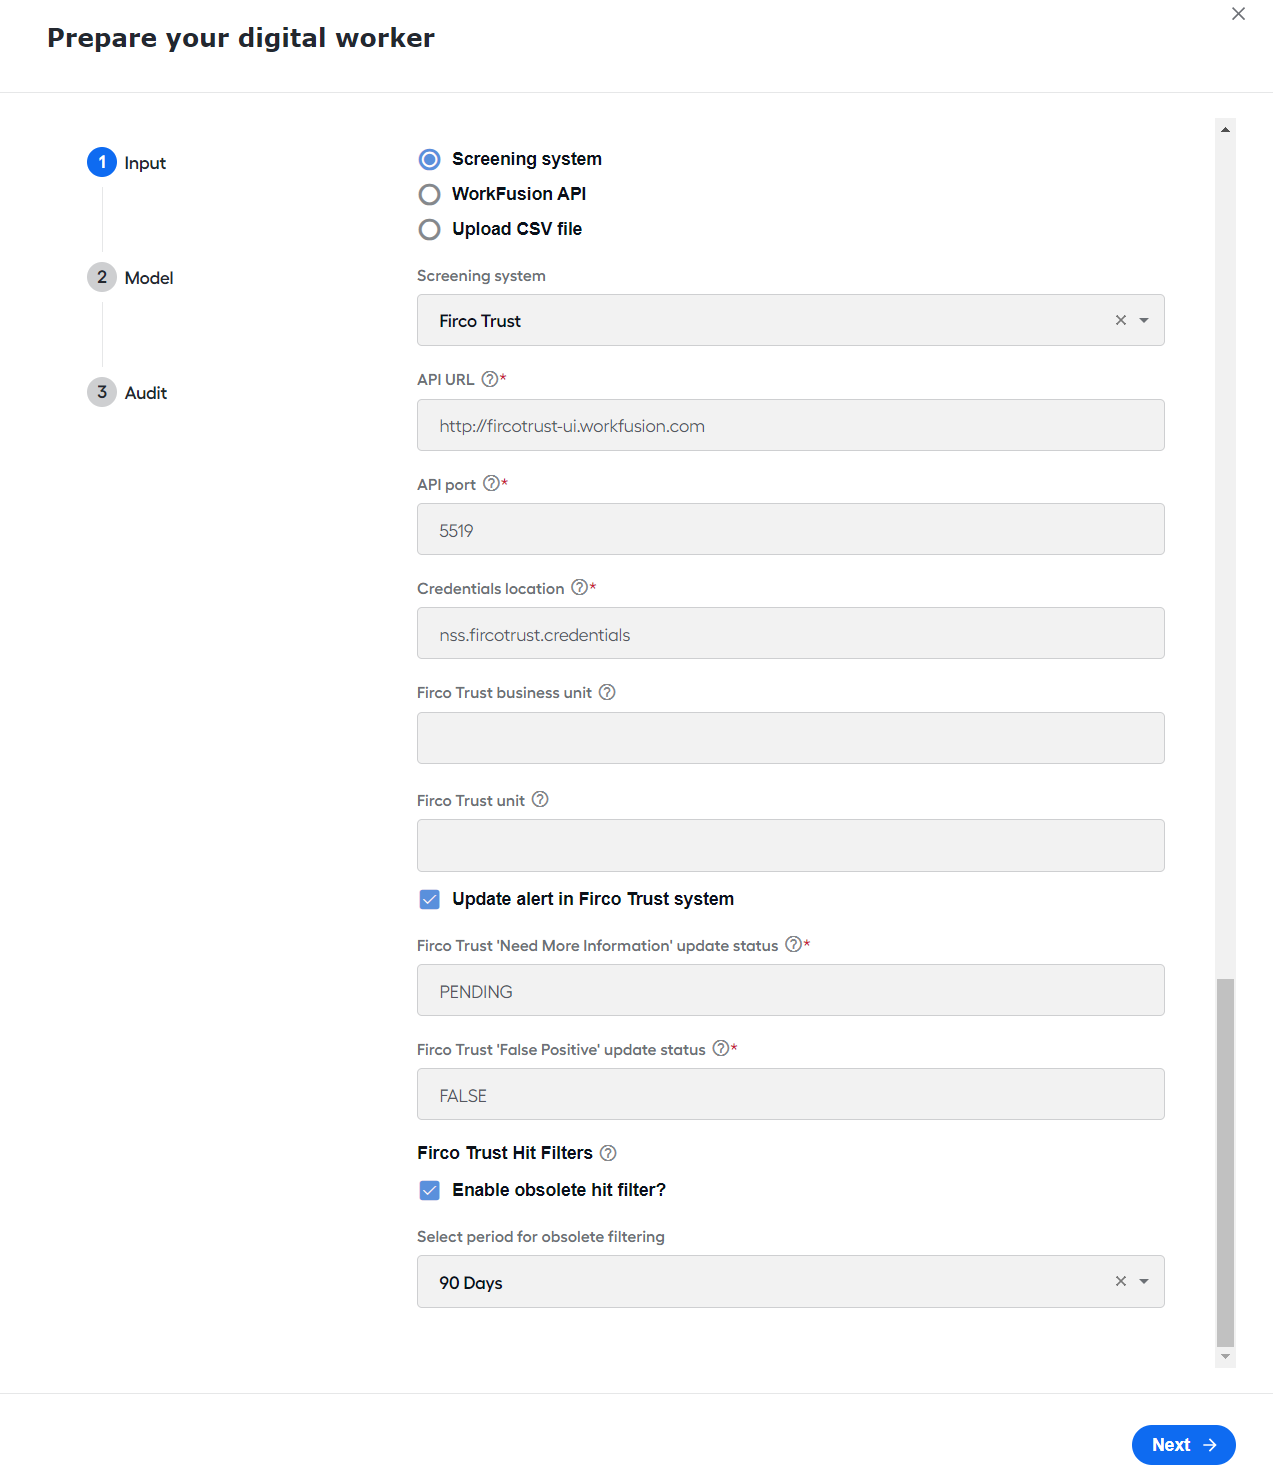The image size is (1273, 1476).
Task: Go to step 2 Model
Action: (131, 277)
